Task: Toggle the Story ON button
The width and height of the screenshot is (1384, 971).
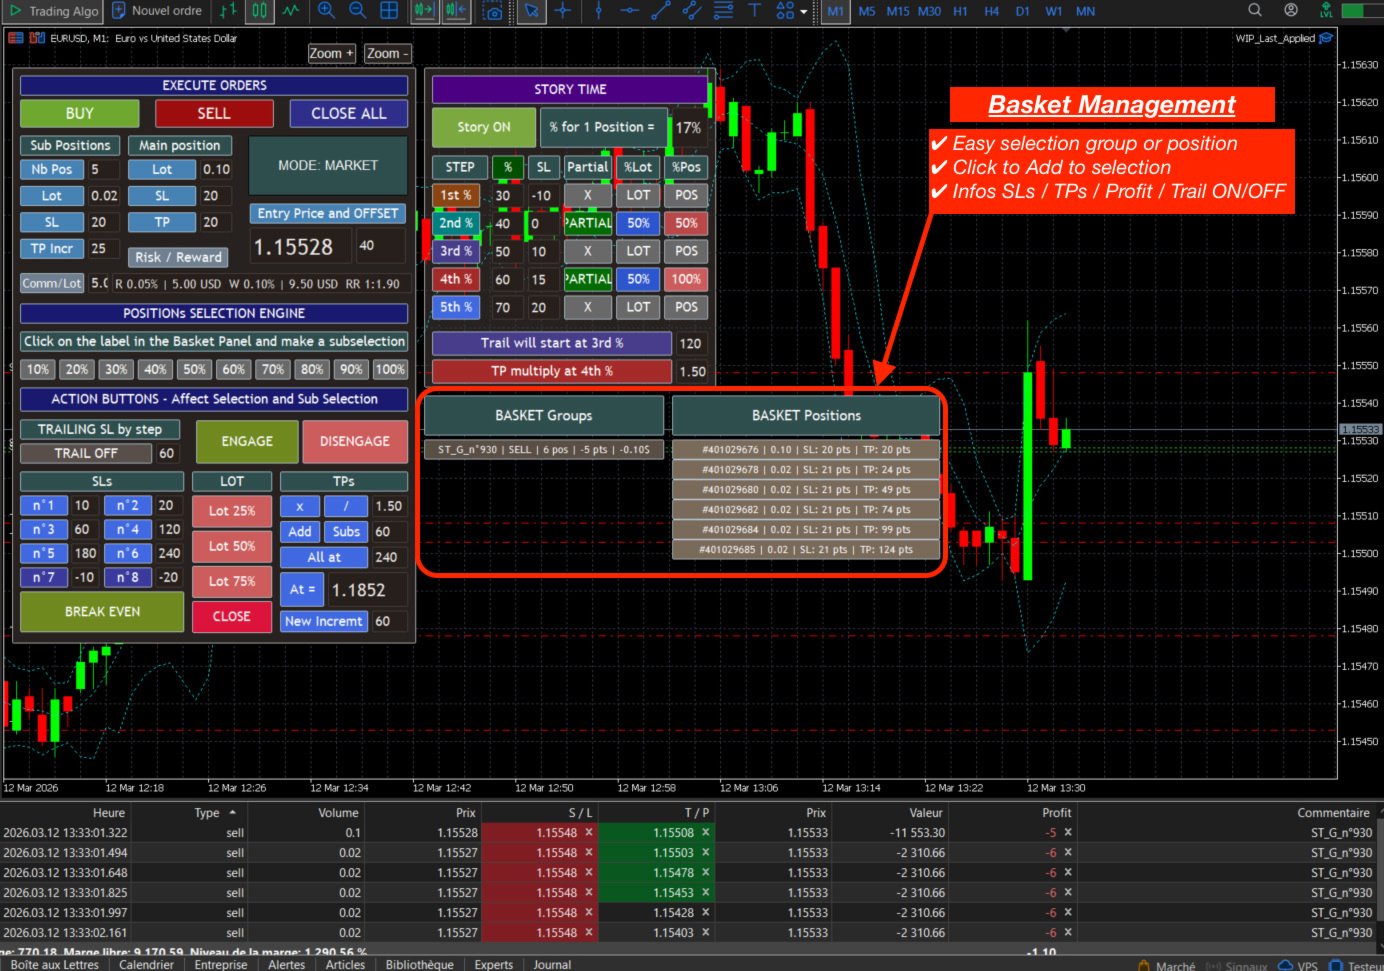Action: tap(484, 127)
